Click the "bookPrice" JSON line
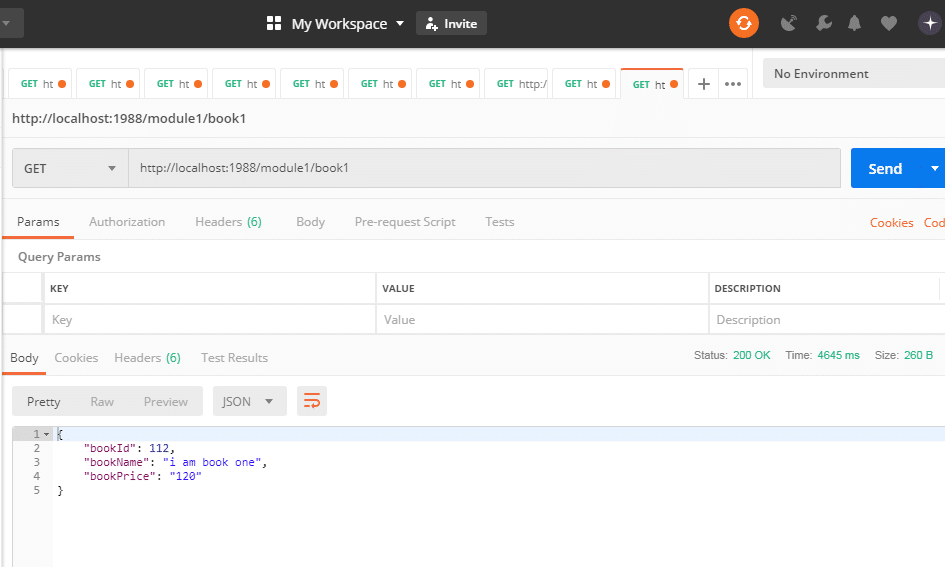This screenshot has width=945, height=567. point(142,476)
